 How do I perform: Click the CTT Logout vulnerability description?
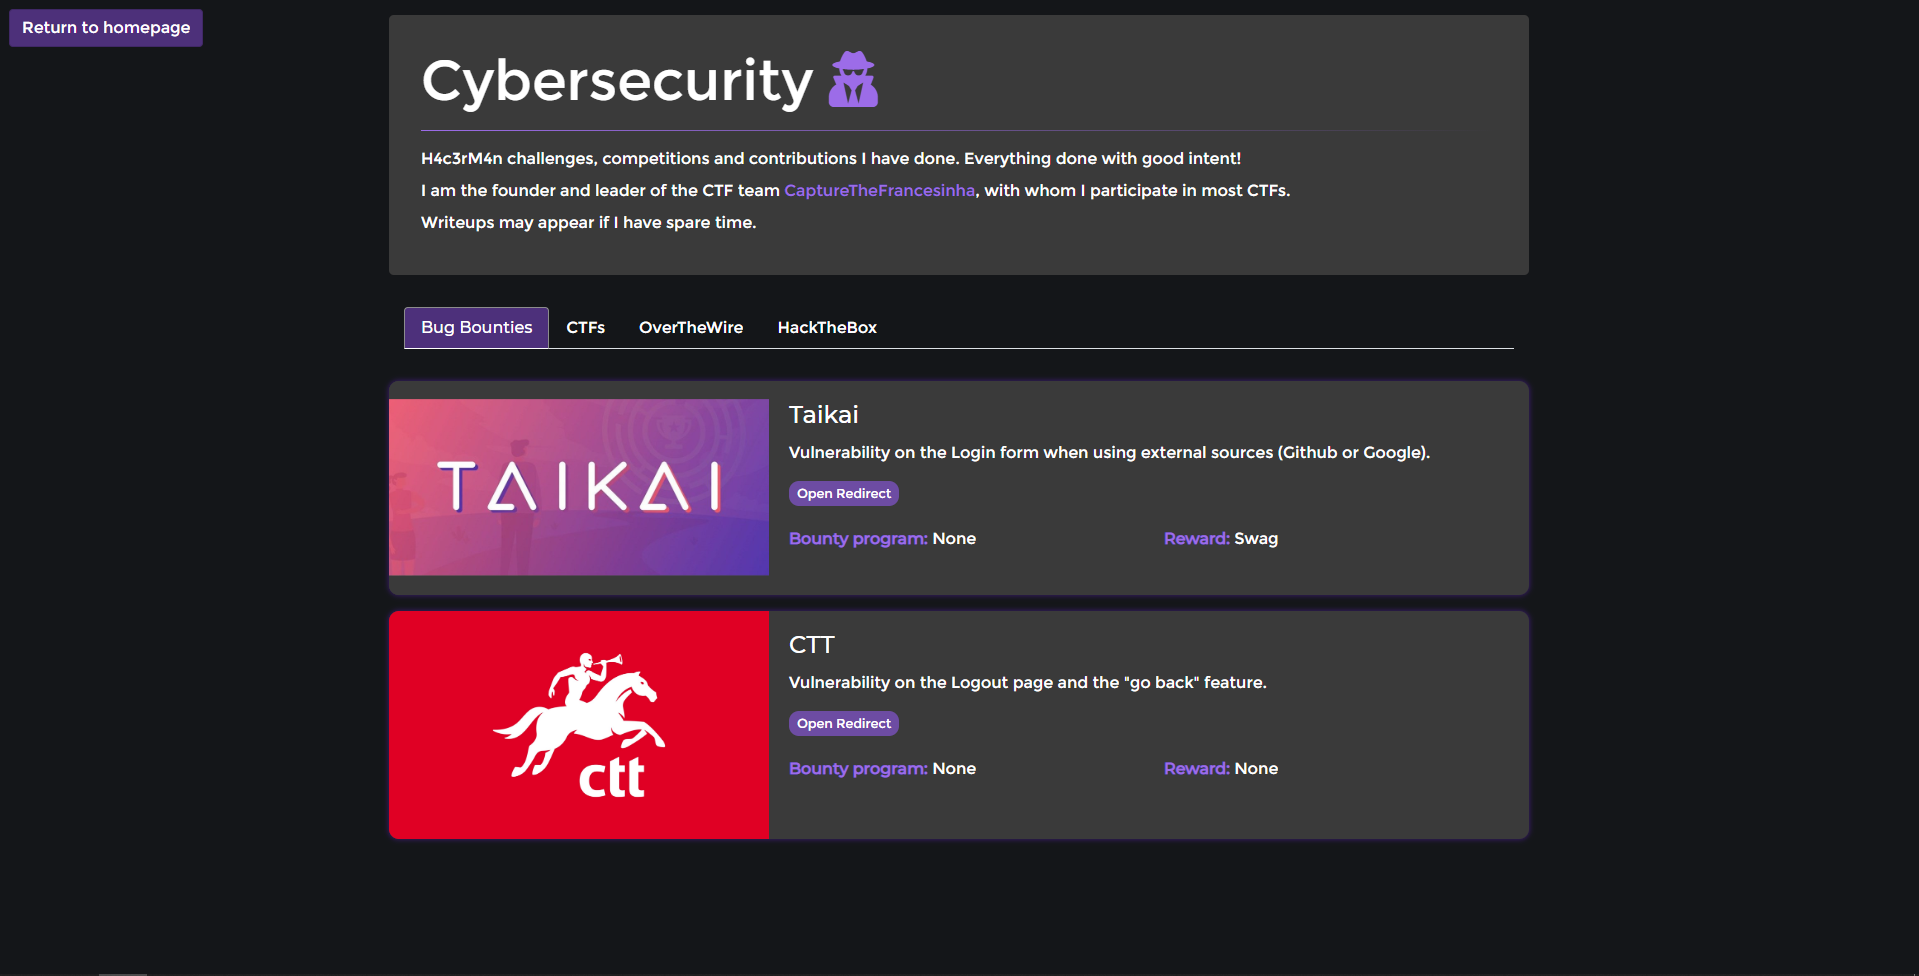point(1027,682)
